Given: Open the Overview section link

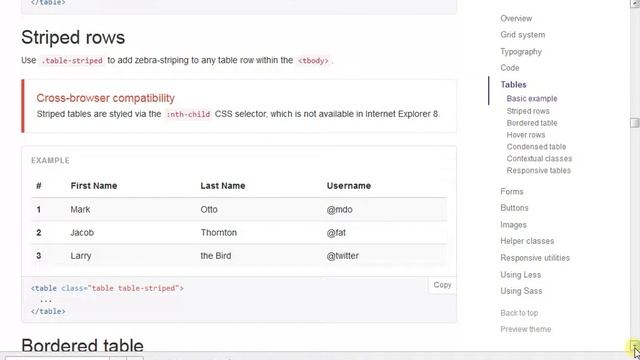Looking at the screenshot, I should [516, 18].
